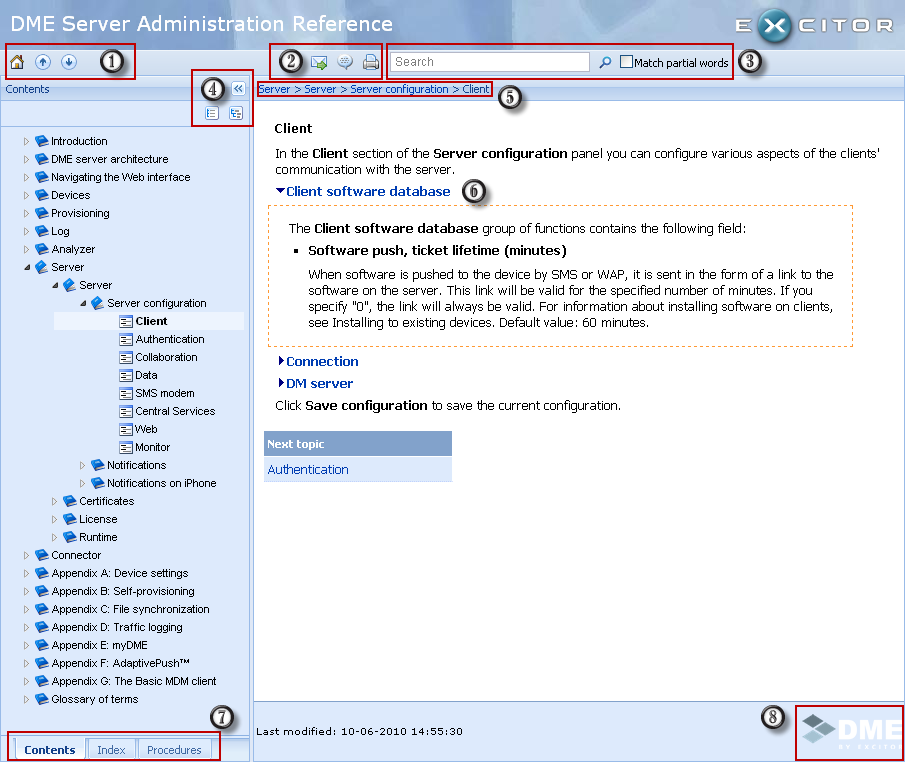This screenshot has height=762, width=905.
Task: Collapse the Client software database section
Action: 366,191
